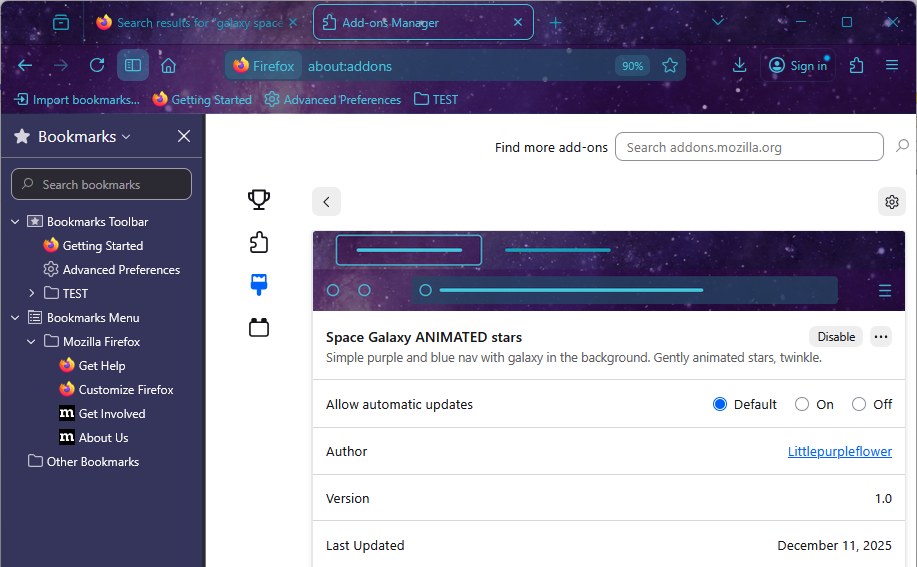Collapse the Bookmarks Toolbar folder

point(15,222)
